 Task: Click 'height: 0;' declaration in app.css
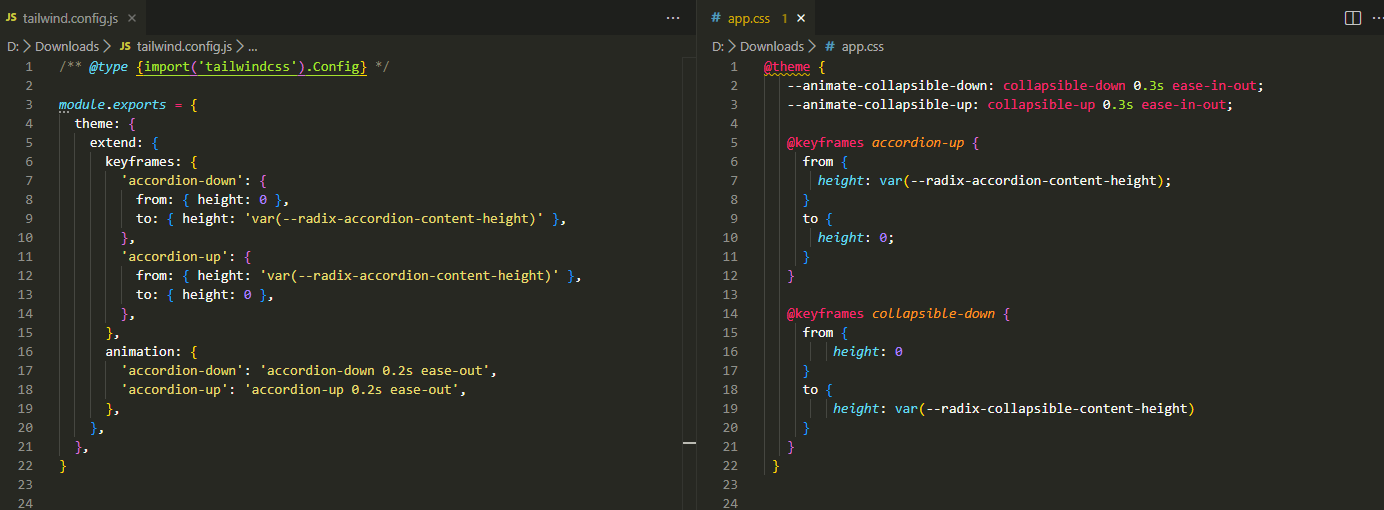coord(856,237)
